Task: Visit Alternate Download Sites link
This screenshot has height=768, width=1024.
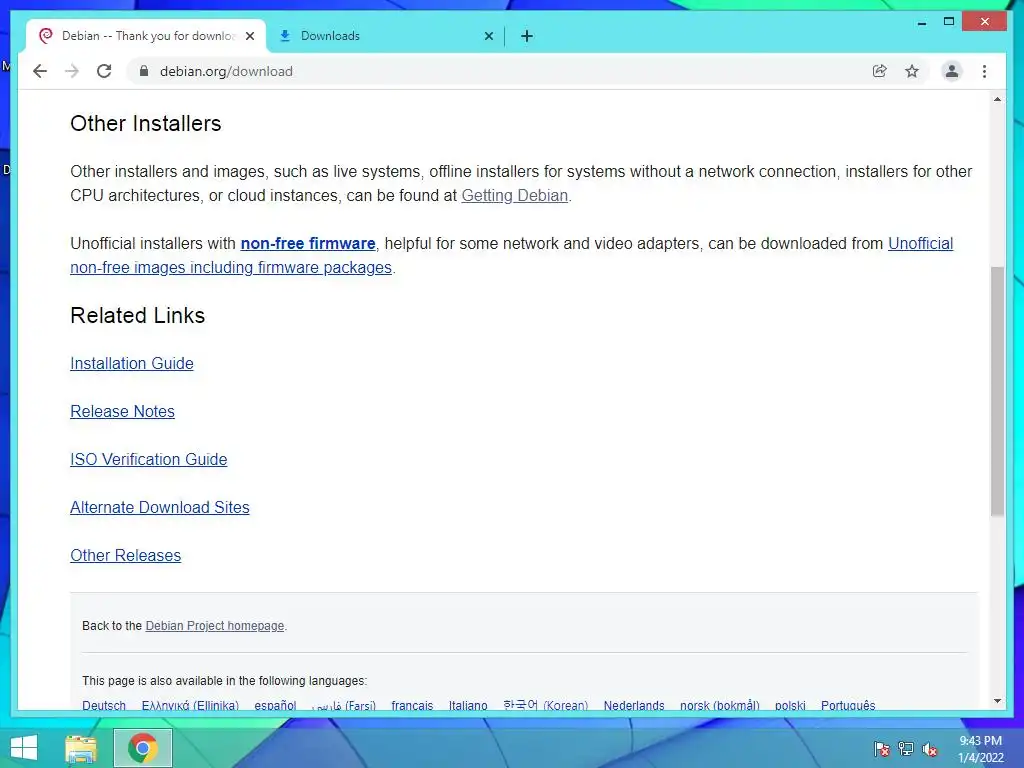Action: (159, 507)
